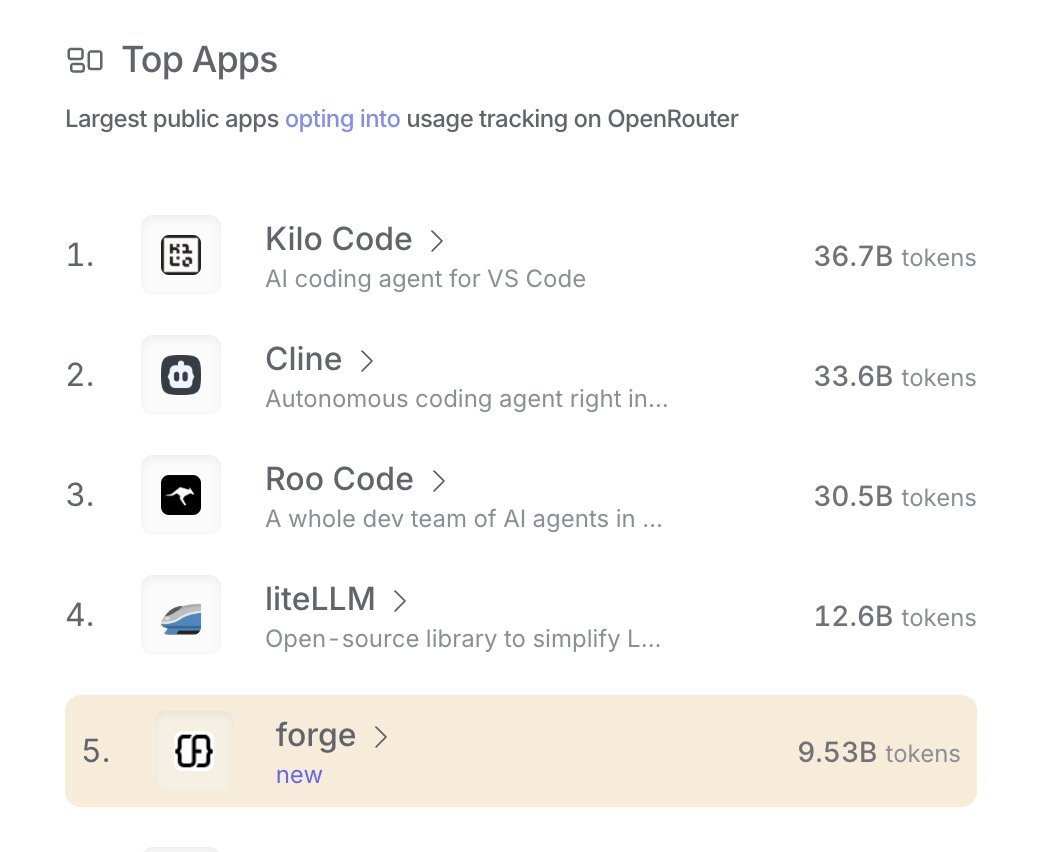Expand chevron next to Roo Code
The width and height of the screenshot is (1050, 852).
pos(439,480)
